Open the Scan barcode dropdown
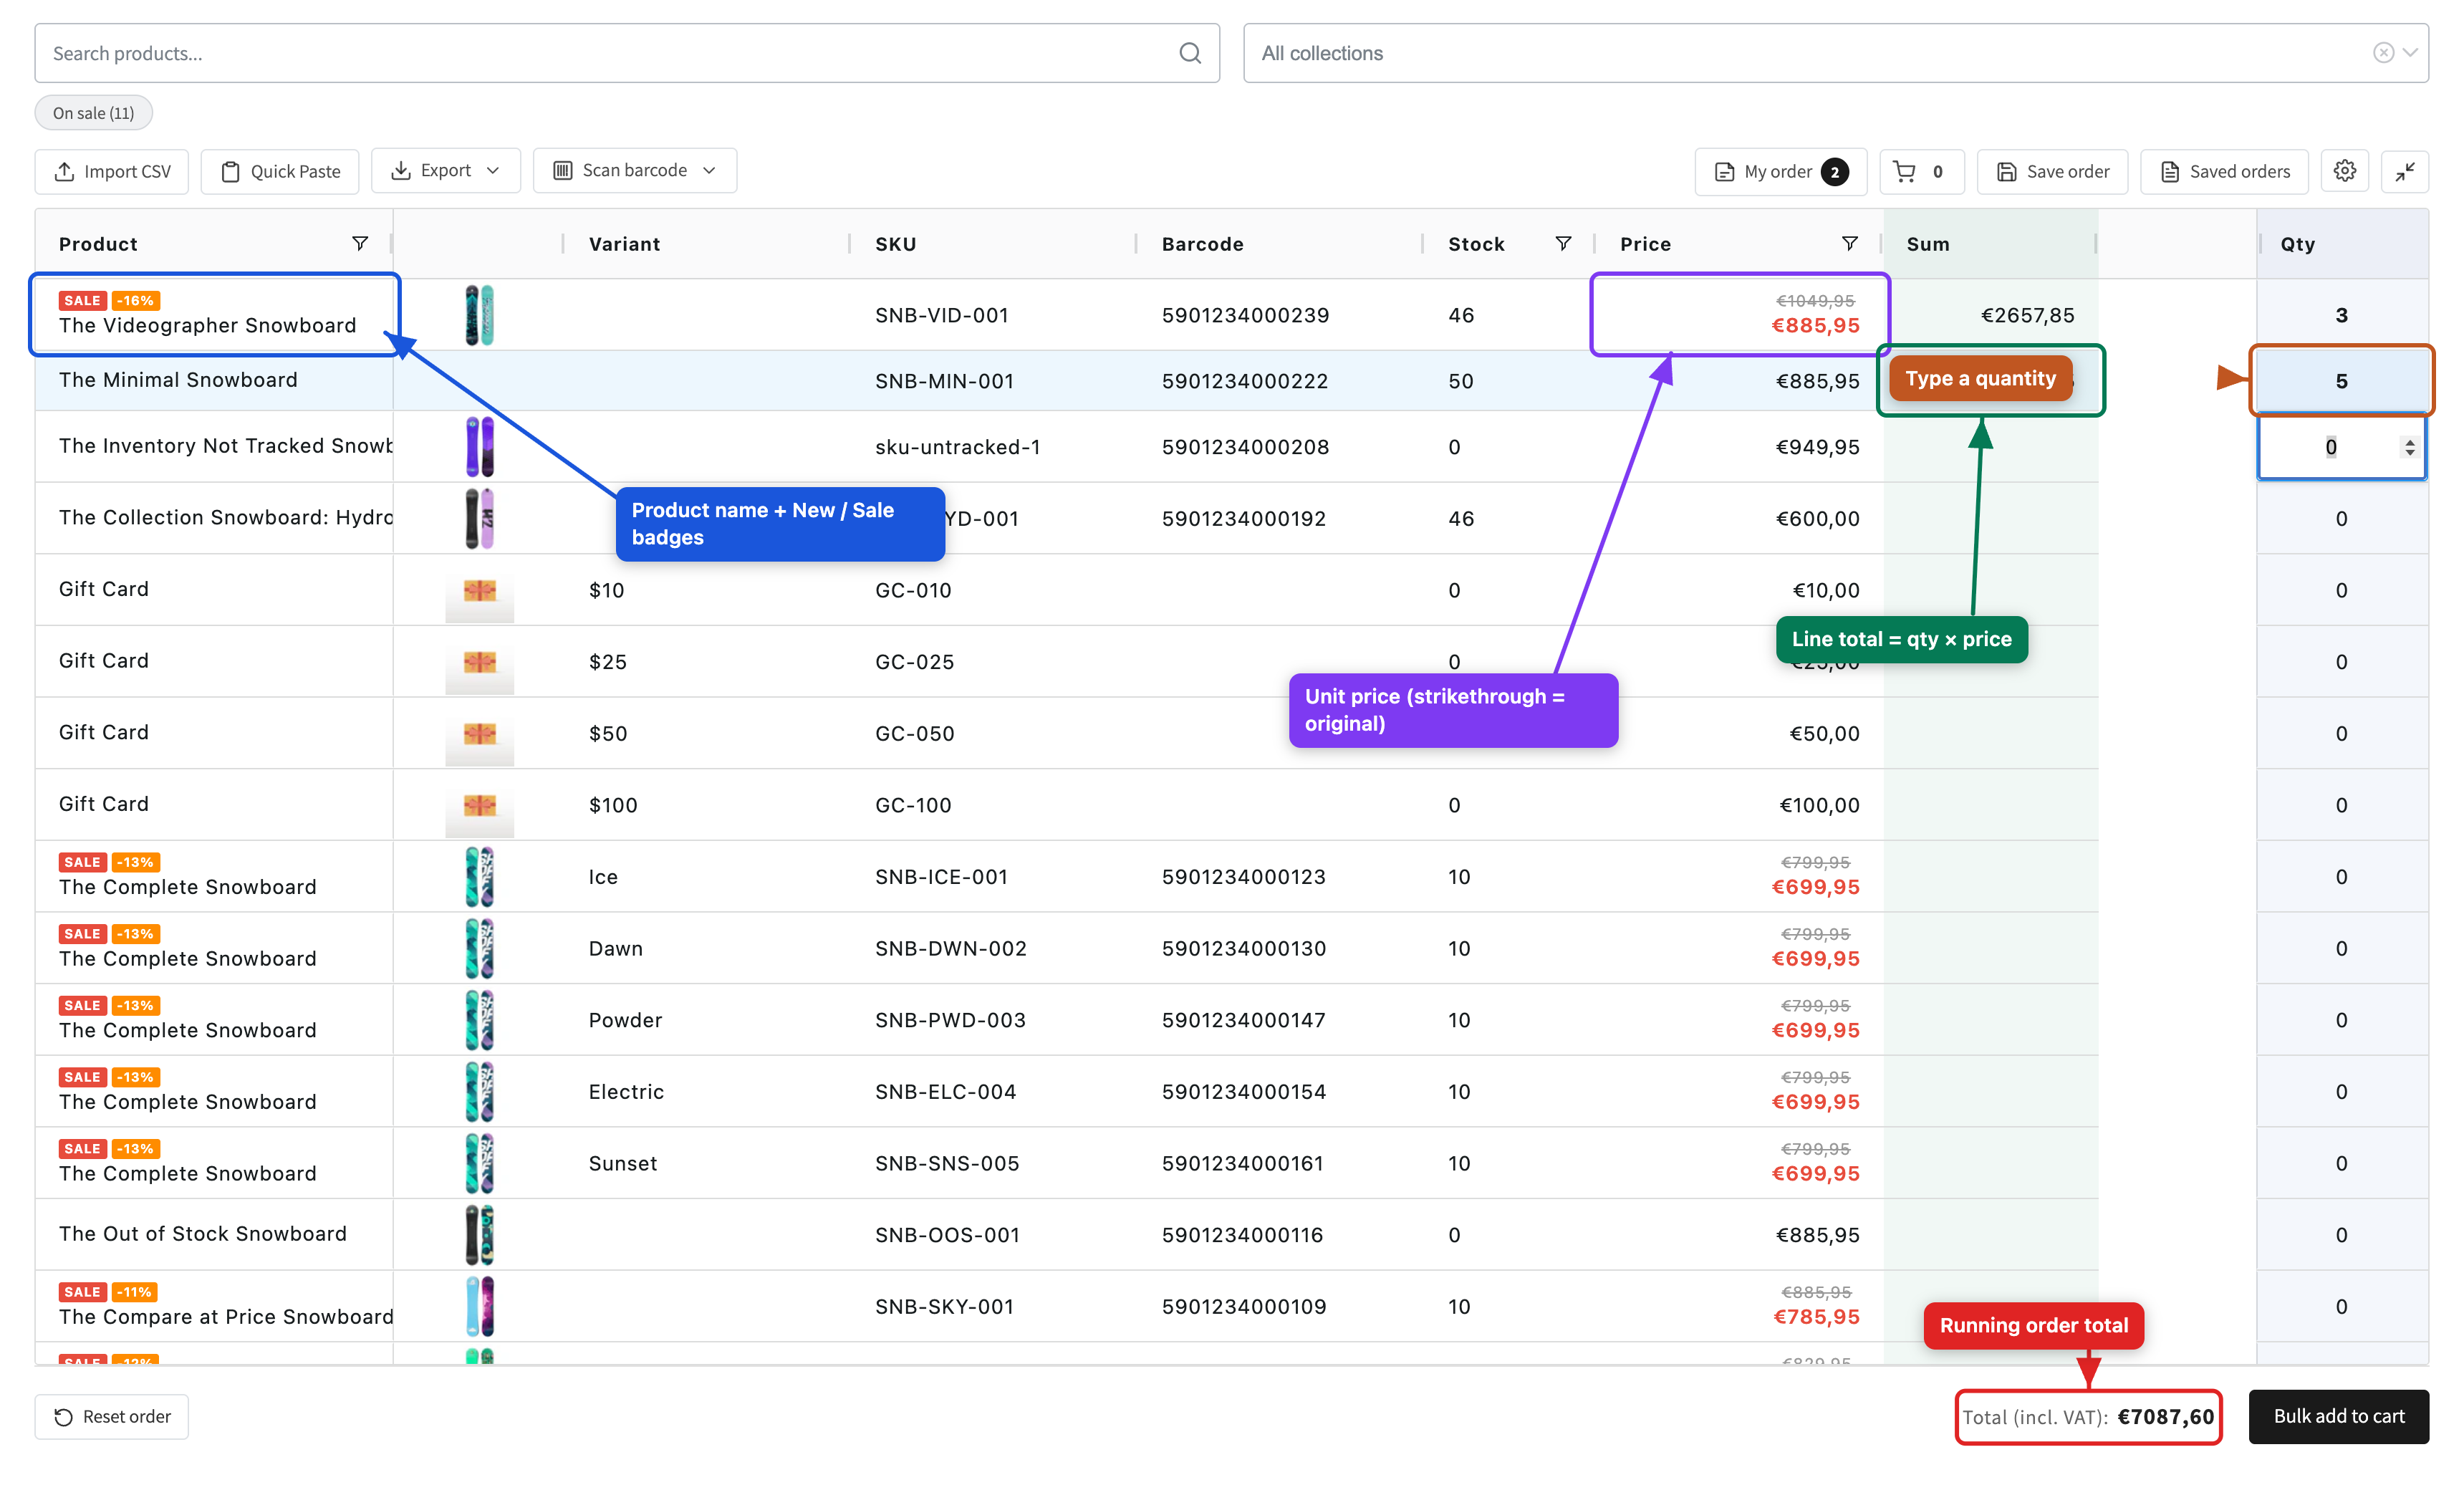2464x1490 pixels. (x=635, y=170)
